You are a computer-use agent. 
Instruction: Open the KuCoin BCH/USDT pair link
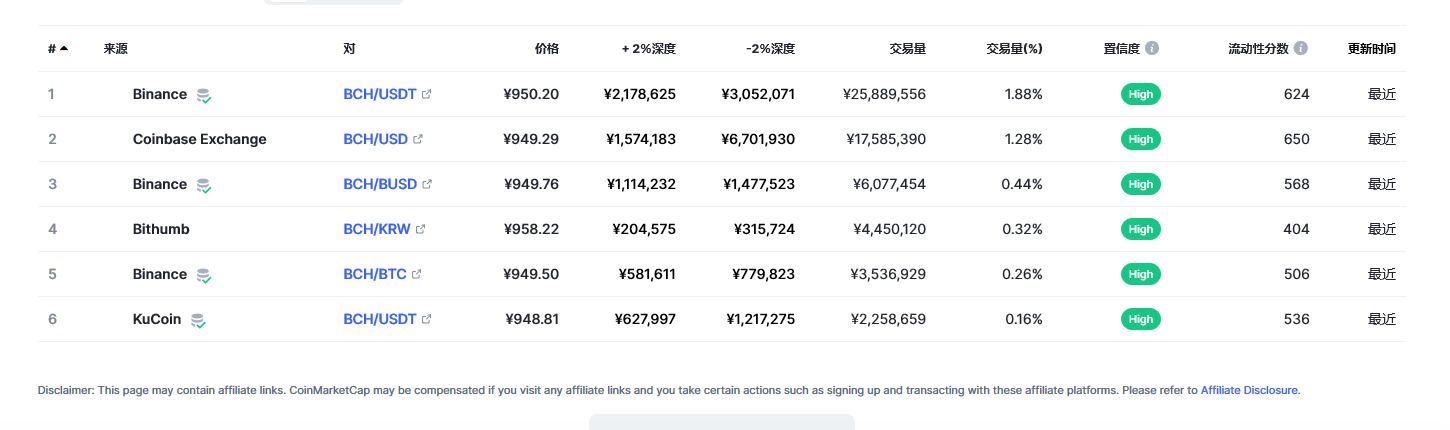[379, 319]
